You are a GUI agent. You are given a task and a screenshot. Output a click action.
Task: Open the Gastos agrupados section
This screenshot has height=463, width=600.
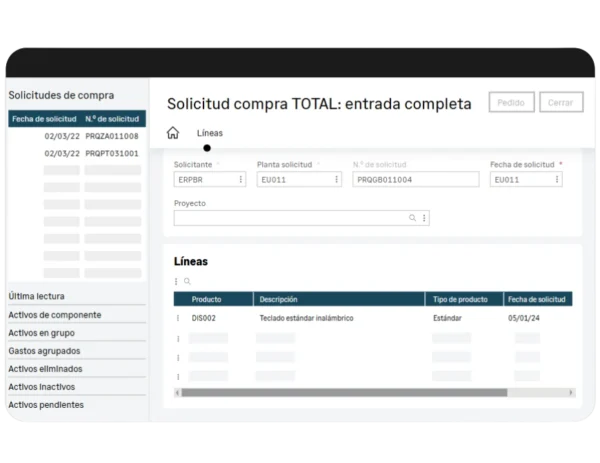44,351
